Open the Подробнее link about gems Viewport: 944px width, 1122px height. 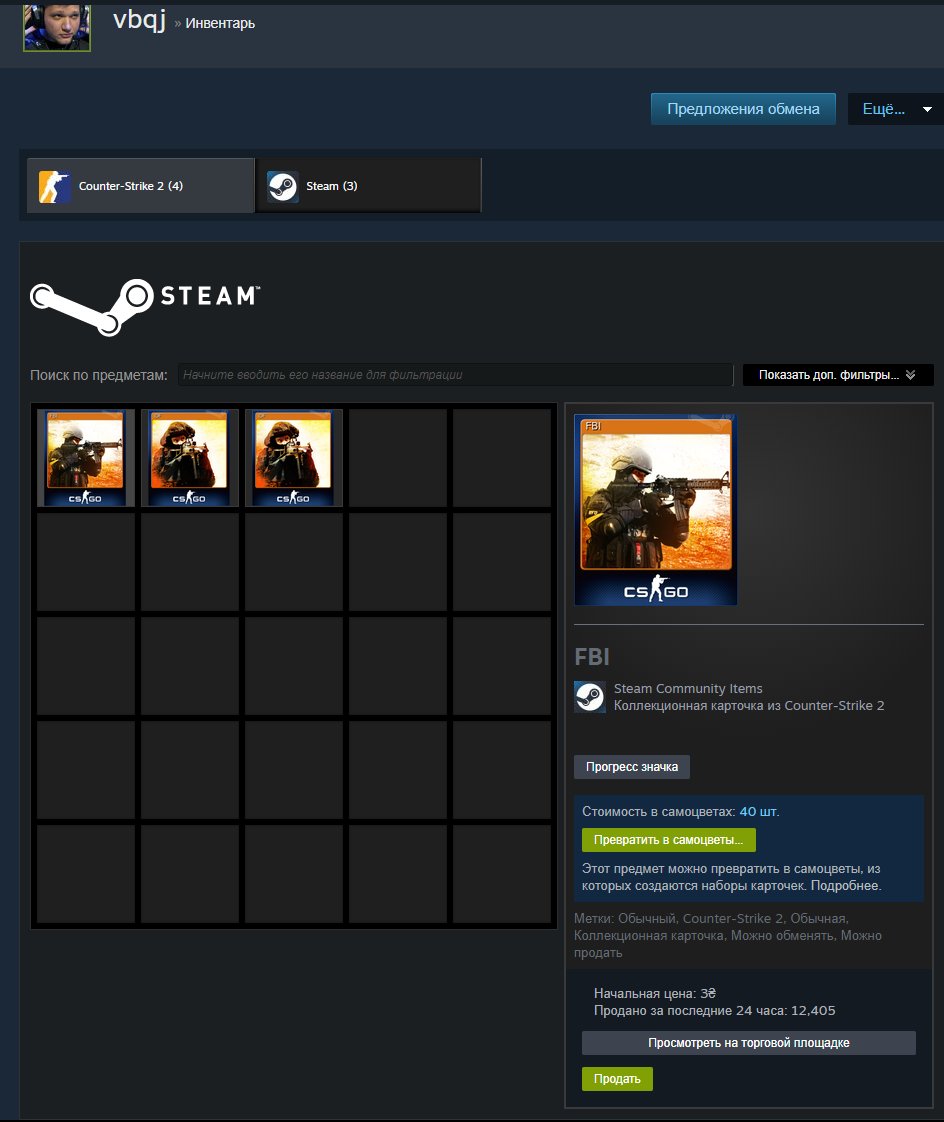click(846, 886)
